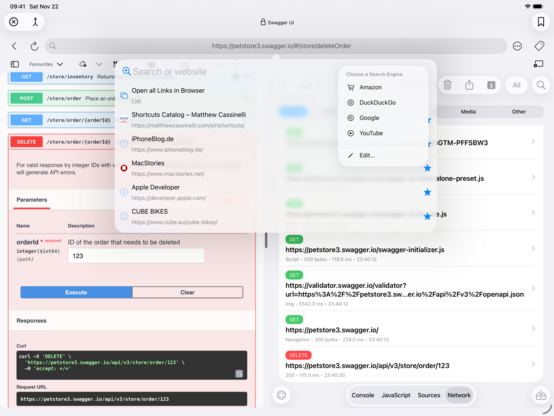Image resolution: width=554 pixels, height=416 pixels.
Task: Expand chevron for DELETE order/123 request
Action: pos(533,364)
